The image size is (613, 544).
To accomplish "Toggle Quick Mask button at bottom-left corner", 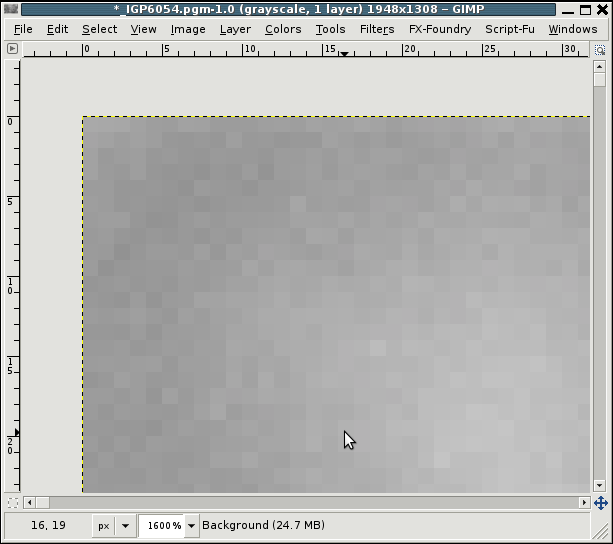I will (13, 503).
